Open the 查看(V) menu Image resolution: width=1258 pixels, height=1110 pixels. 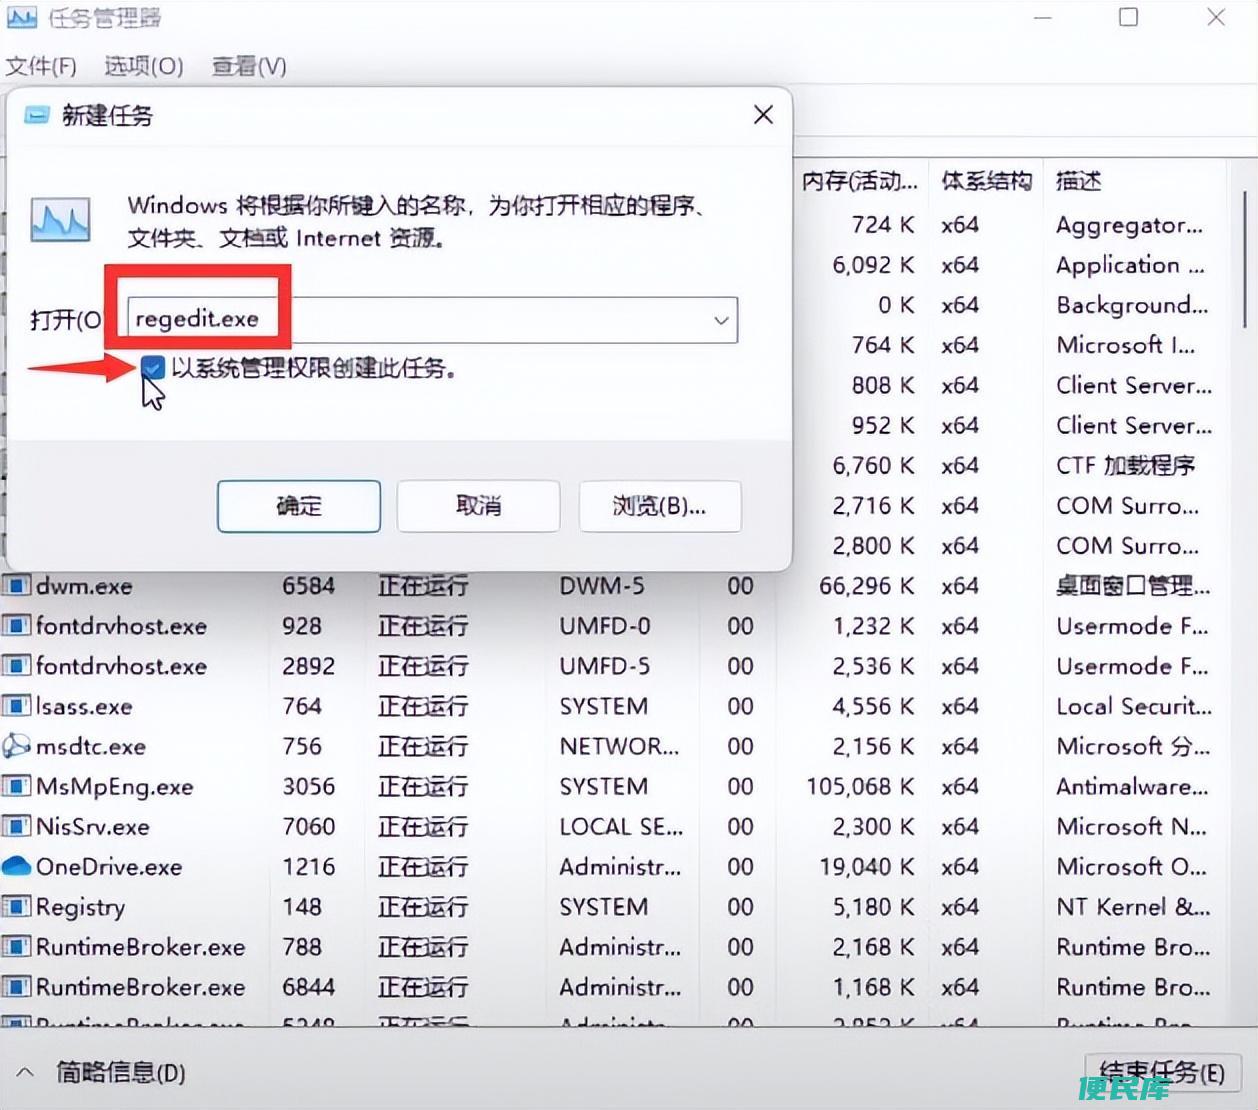(x=249, y=66)
